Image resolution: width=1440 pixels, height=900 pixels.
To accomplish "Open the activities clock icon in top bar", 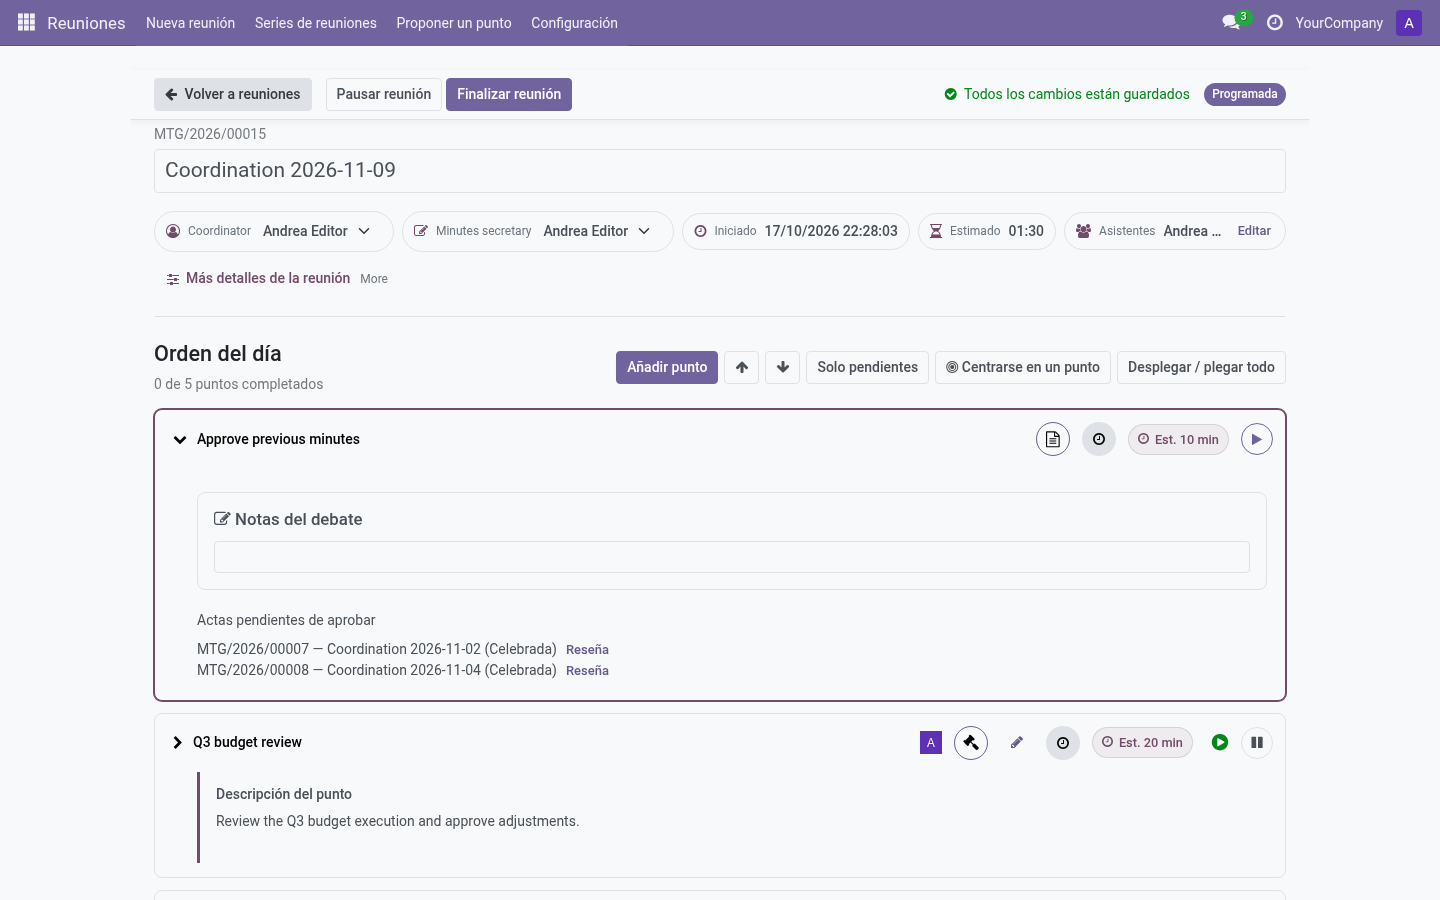I will pos(1275,22).
